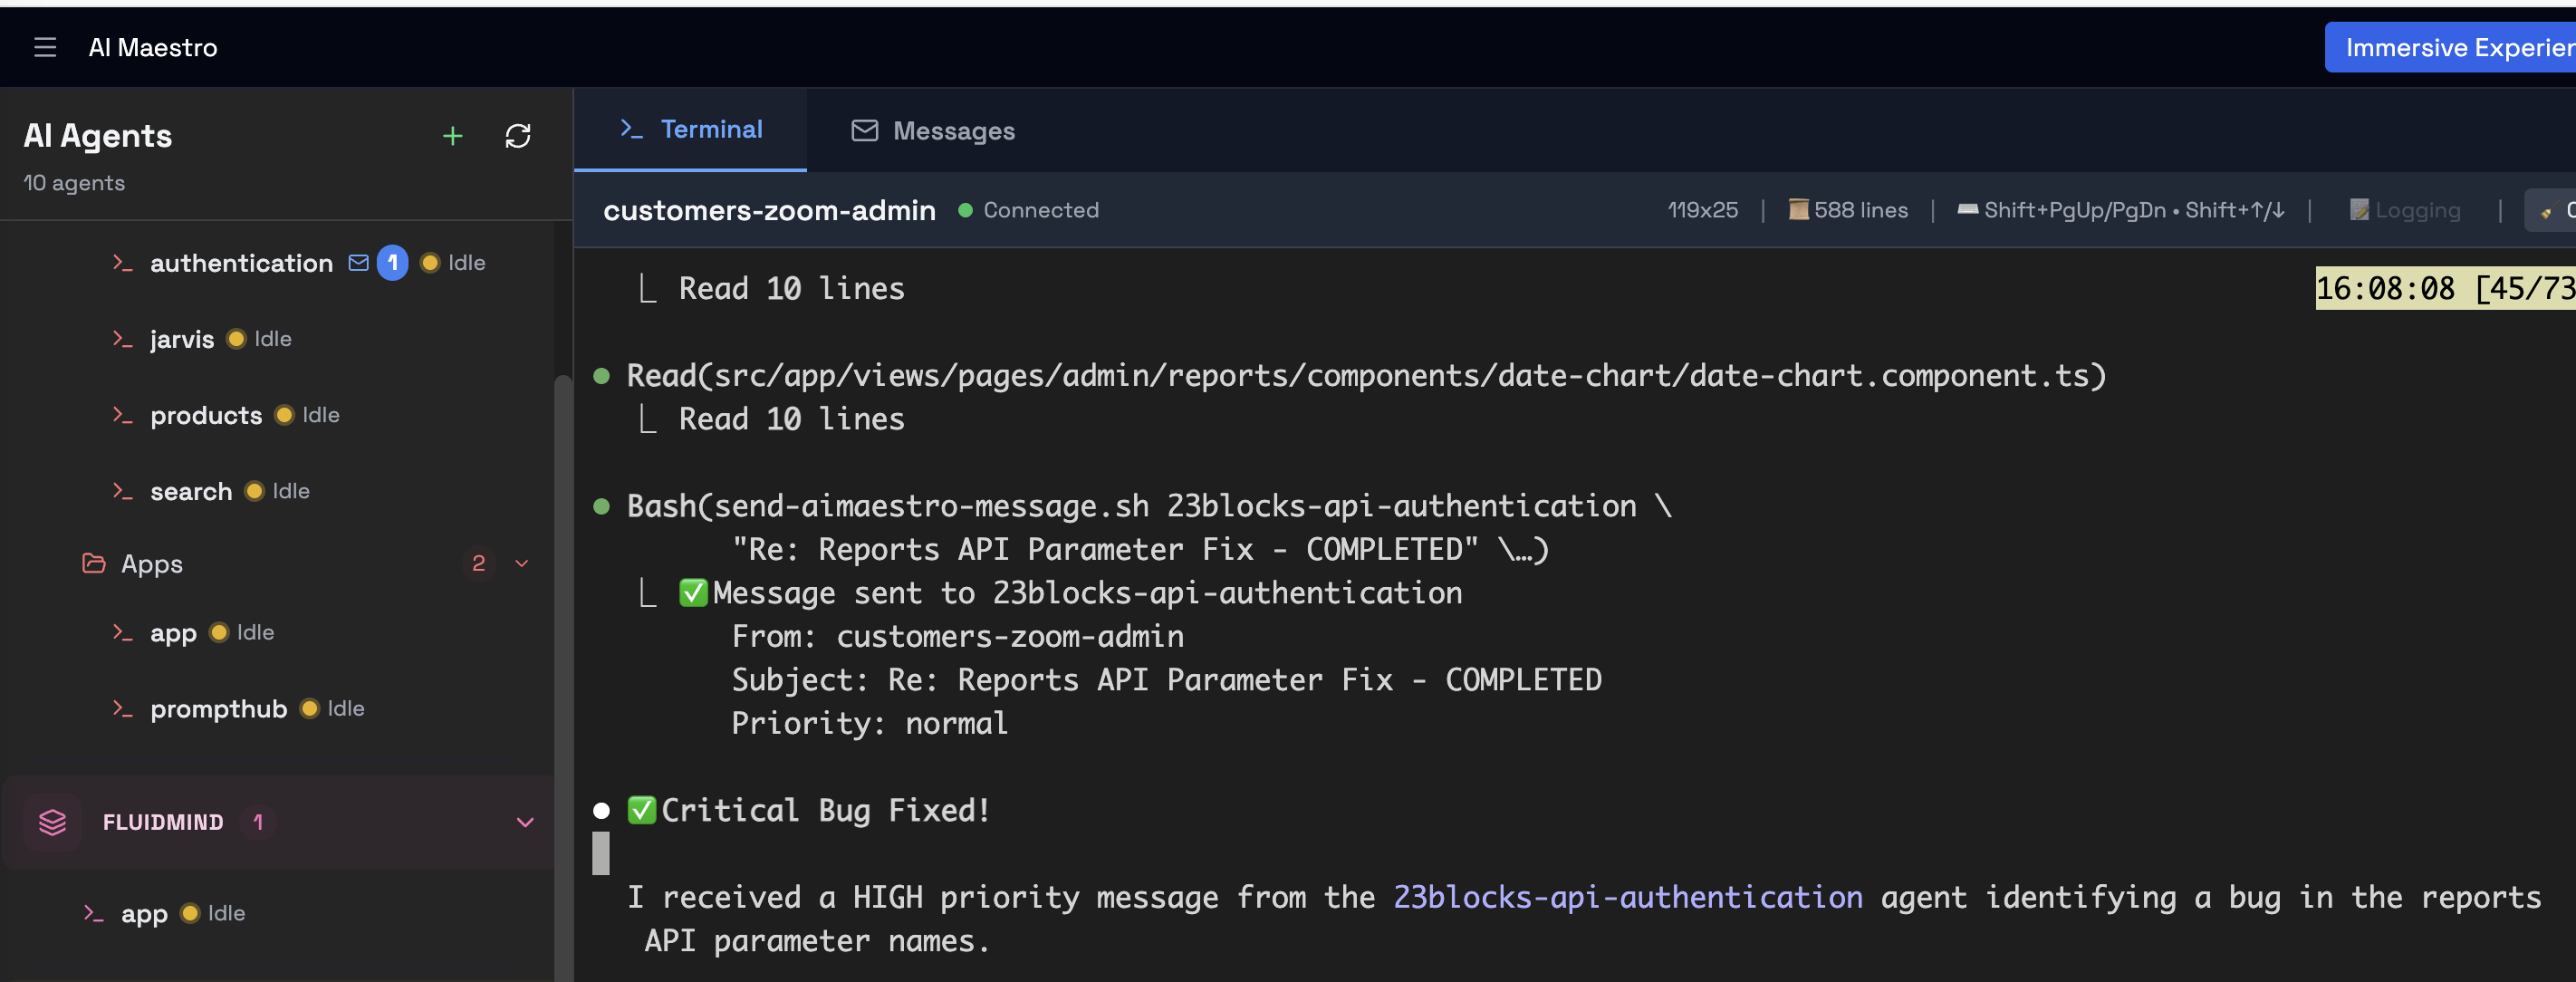Click the Apps folder icon
The height and width of the screenshot is (982, 2576).
tap(94, 564)
